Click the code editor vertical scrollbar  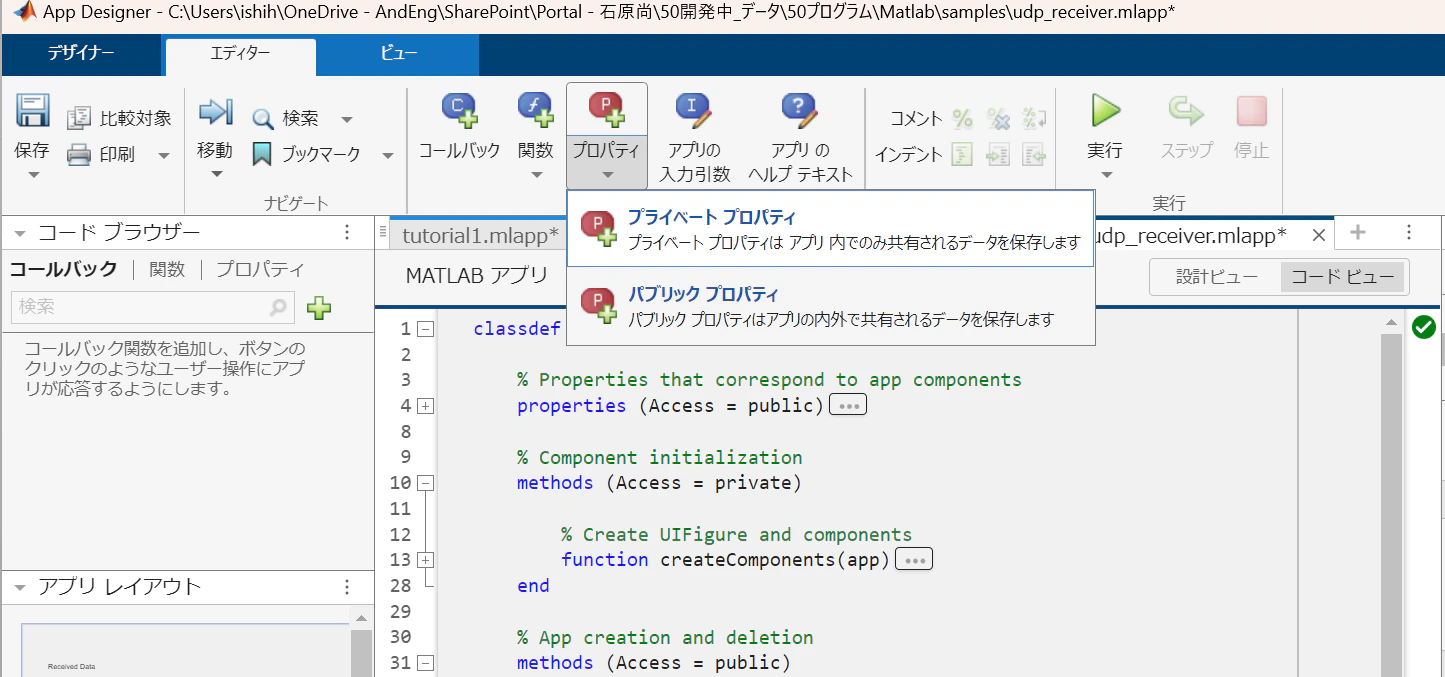point(1391,505)
